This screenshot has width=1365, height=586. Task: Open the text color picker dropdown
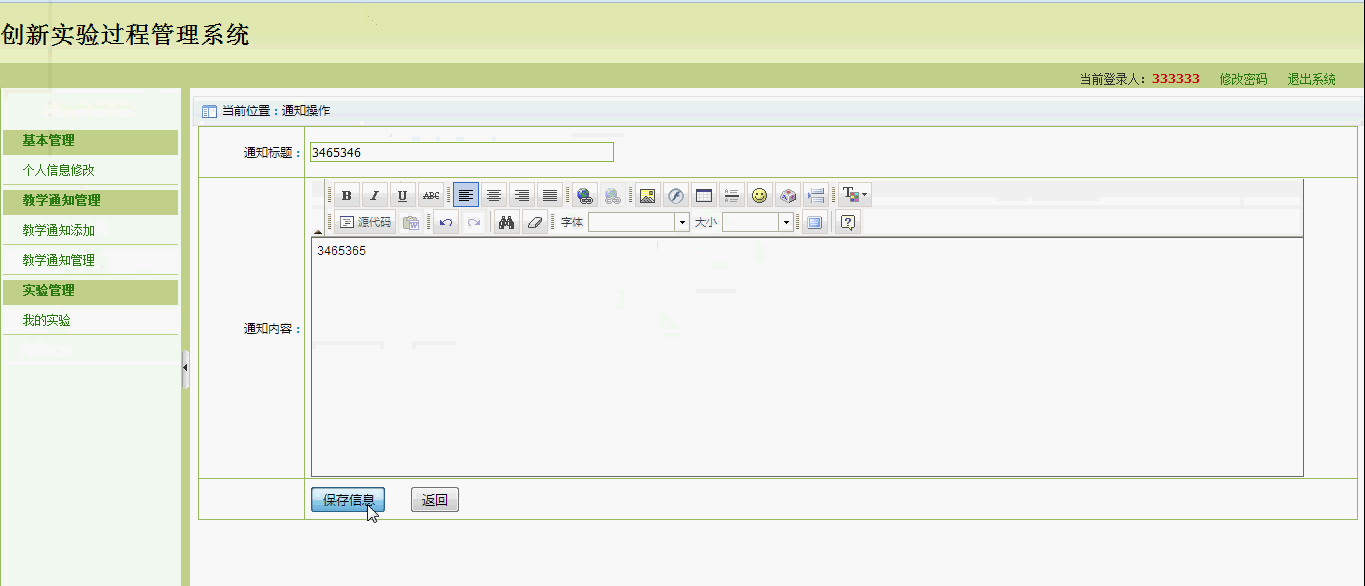pyautogui.click(x=855, y=196)
